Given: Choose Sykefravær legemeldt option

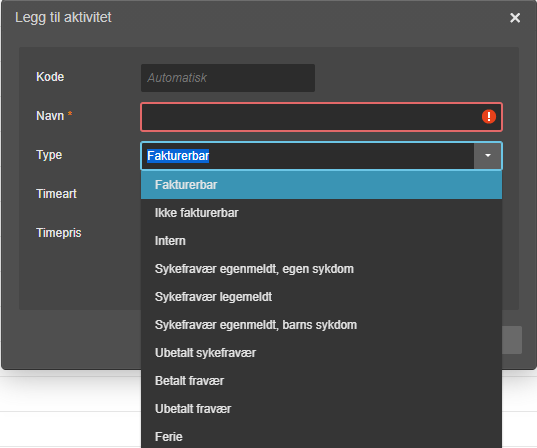Looking at the screenshot, I should [x=321, y=297].
